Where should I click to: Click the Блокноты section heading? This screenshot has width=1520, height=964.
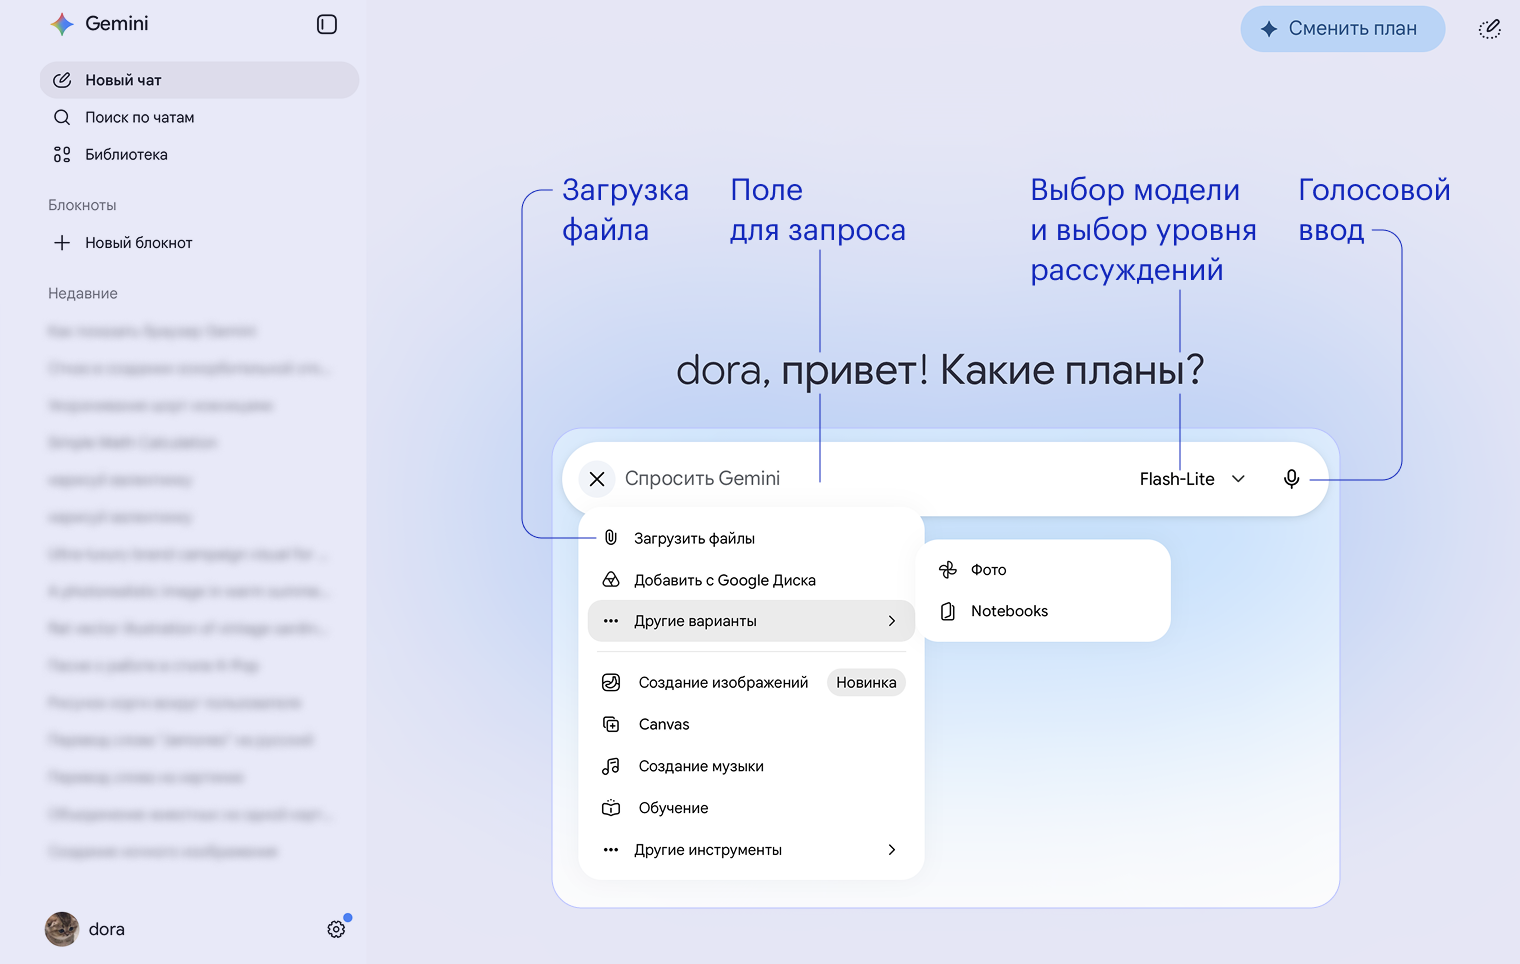[82, 205]
